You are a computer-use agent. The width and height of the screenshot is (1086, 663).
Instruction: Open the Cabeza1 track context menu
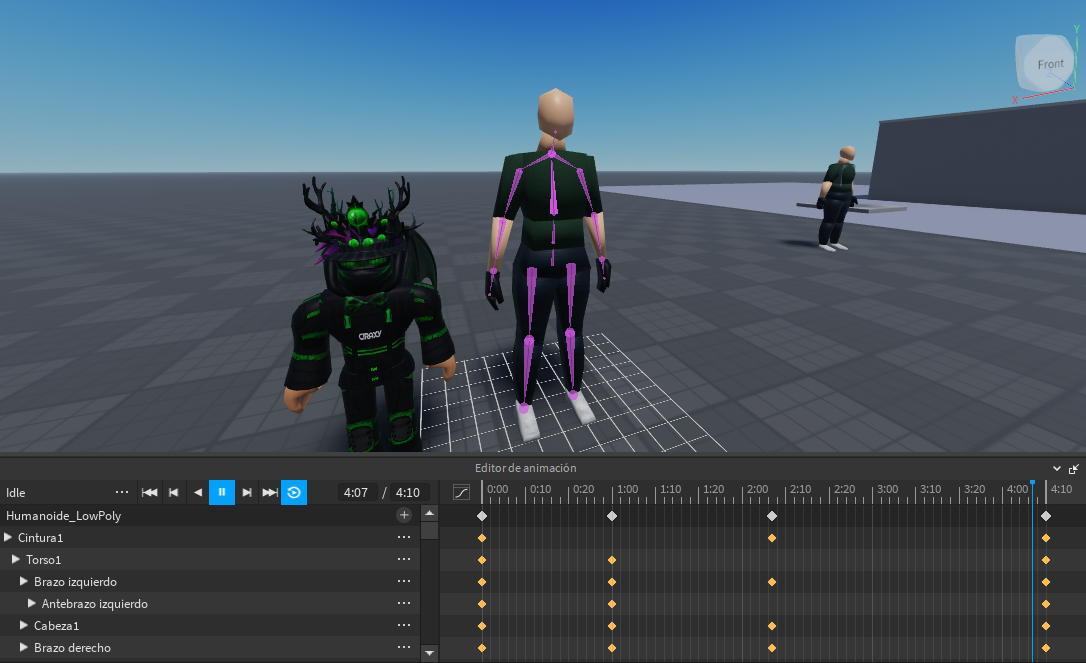(404, 625)
